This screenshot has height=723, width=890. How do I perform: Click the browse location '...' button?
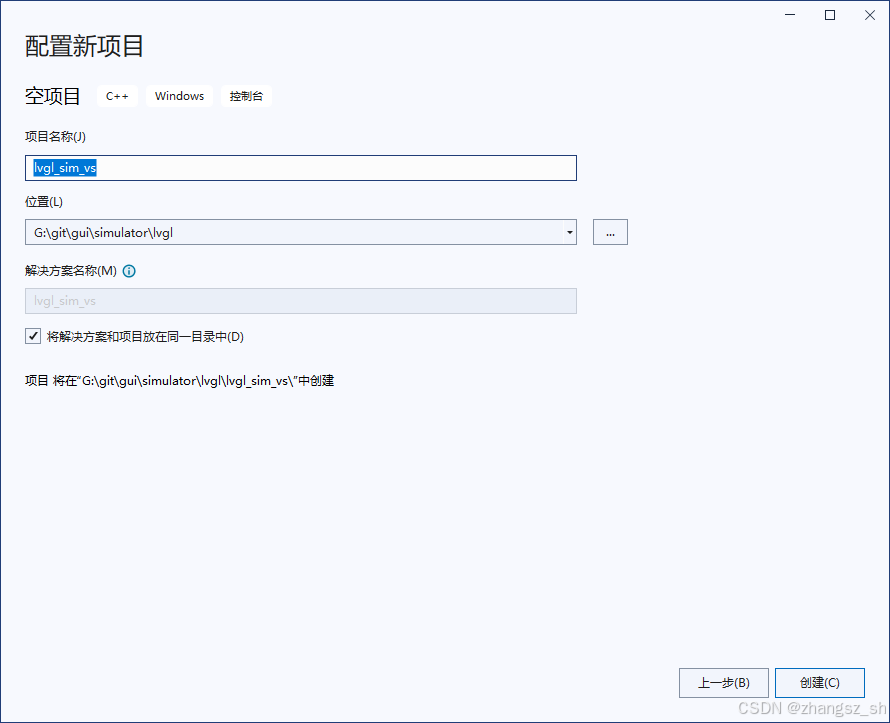point(610,232)
